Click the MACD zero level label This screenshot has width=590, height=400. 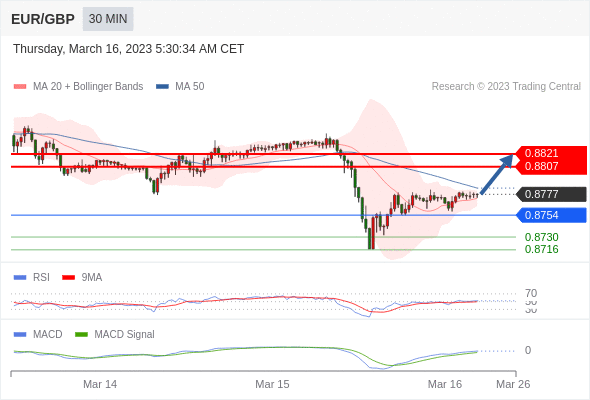click(528, 350)
